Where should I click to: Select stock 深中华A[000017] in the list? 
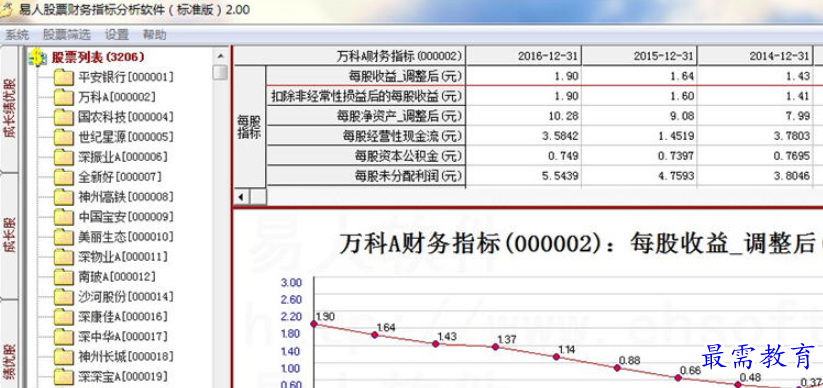point(122,337)
